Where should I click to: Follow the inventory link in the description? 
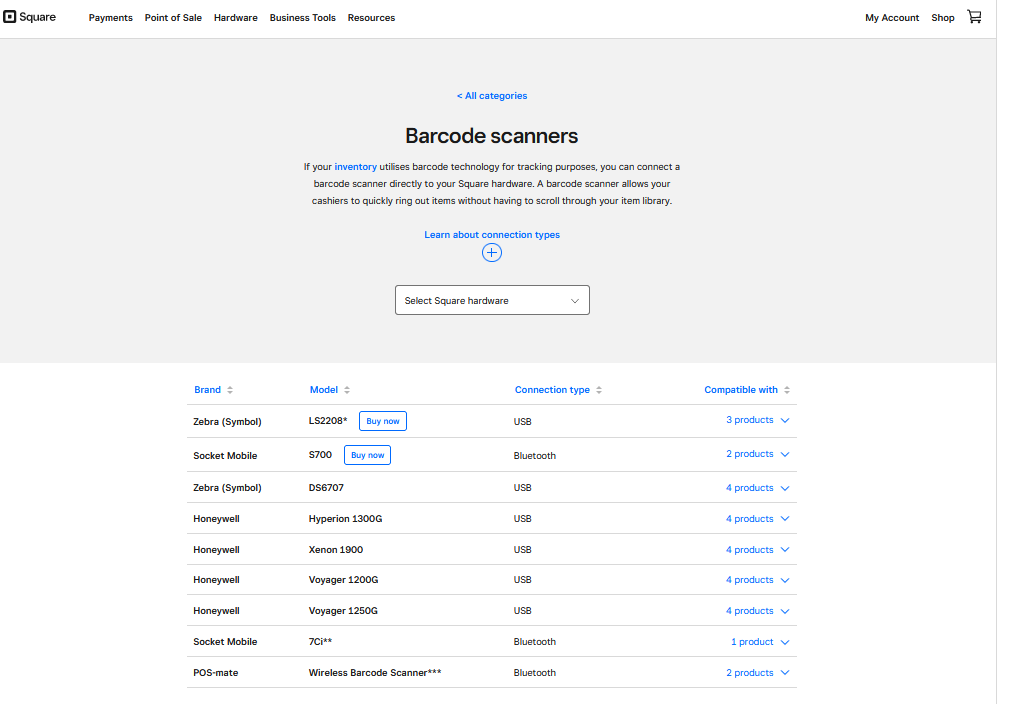click(x=355, y=166)
